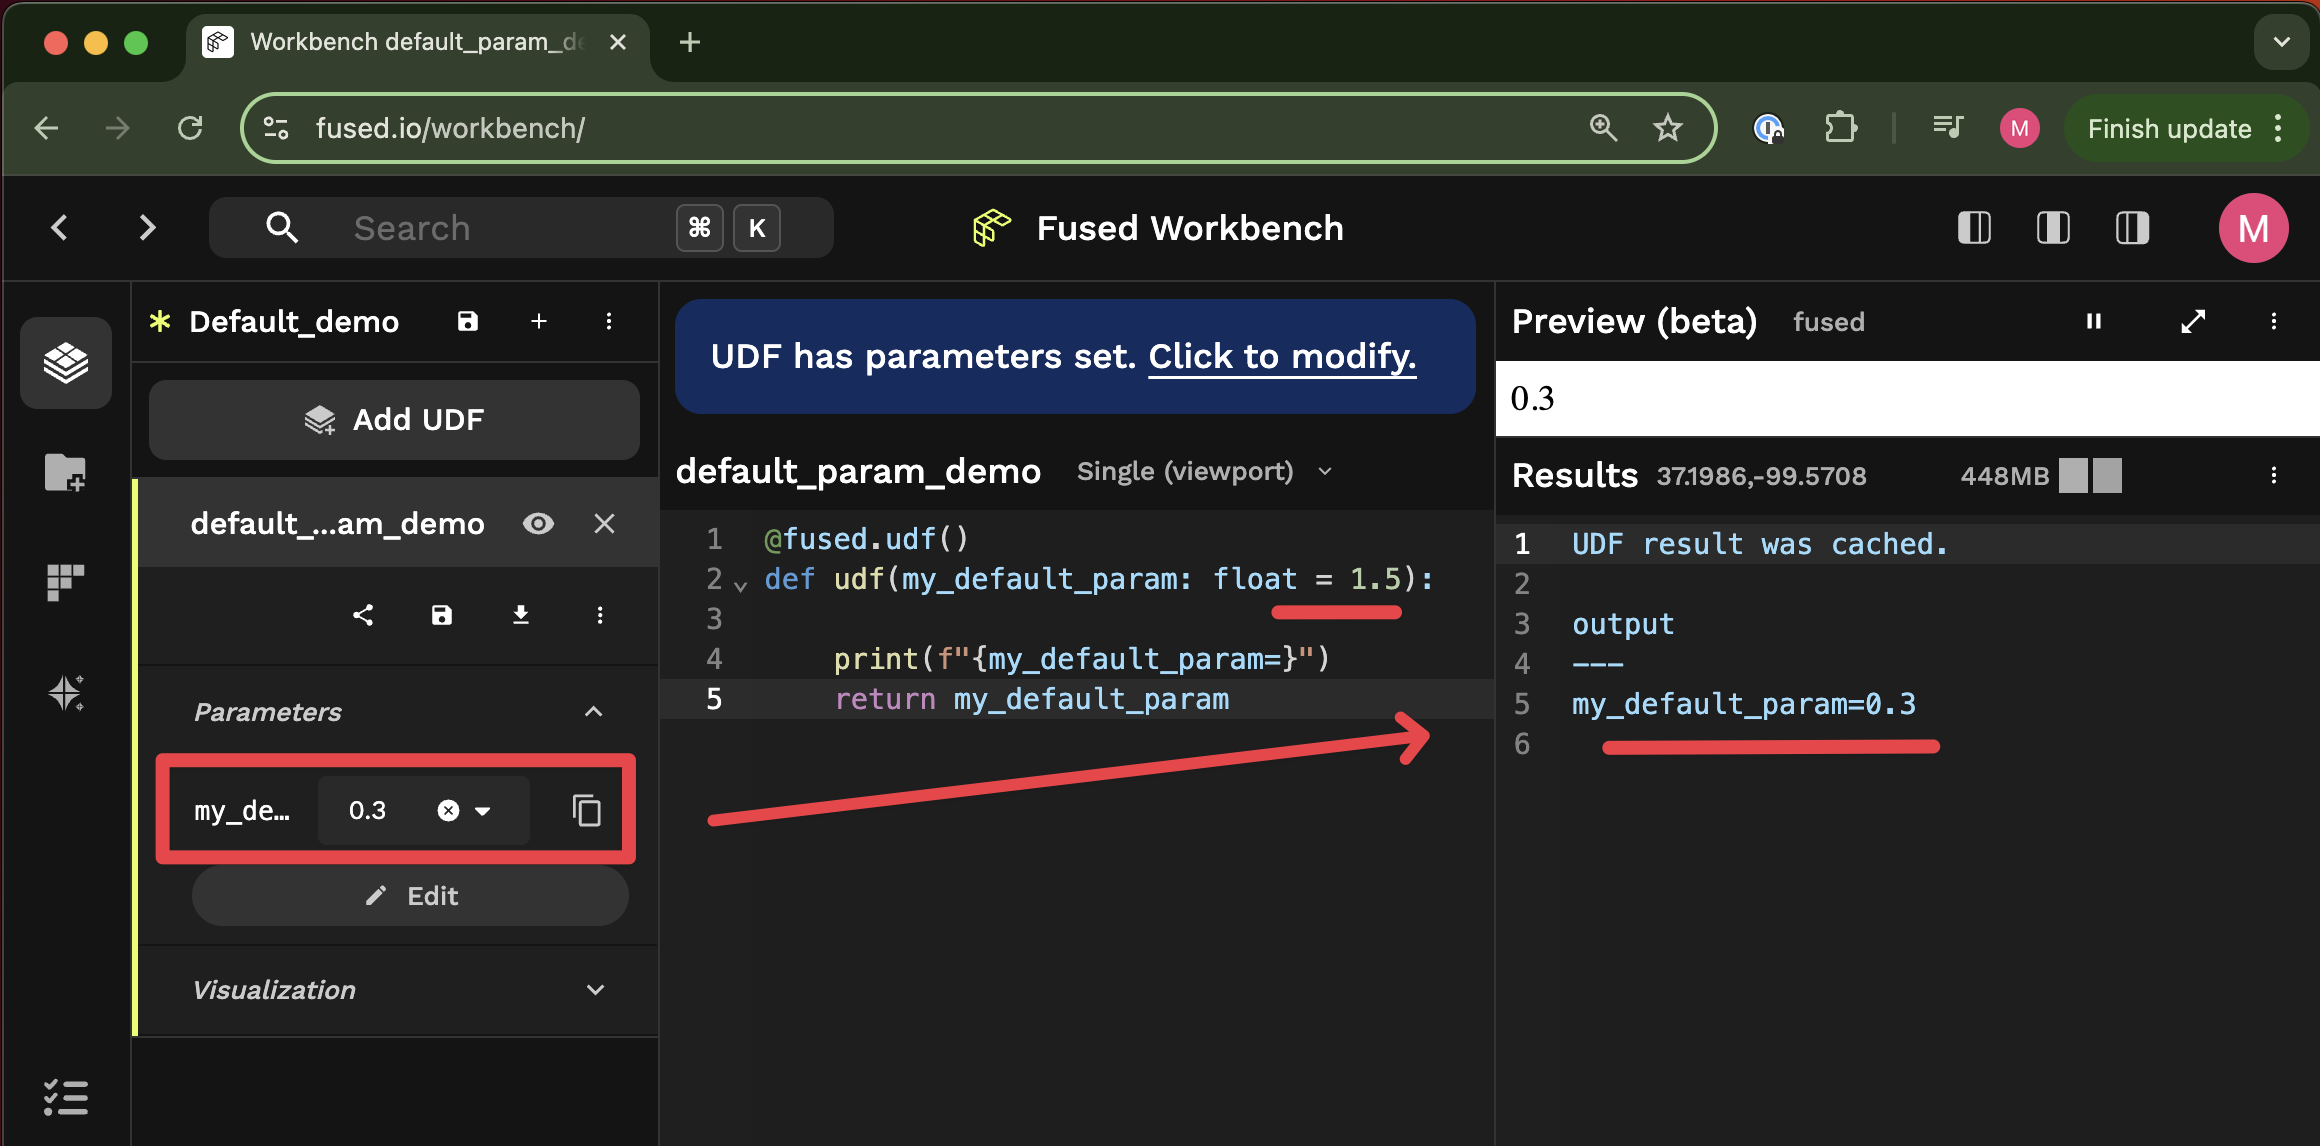This screenshot has height=1146, width=2320.
Task: Navigate back in Workbench history
Action: click(x=60, y=228)
